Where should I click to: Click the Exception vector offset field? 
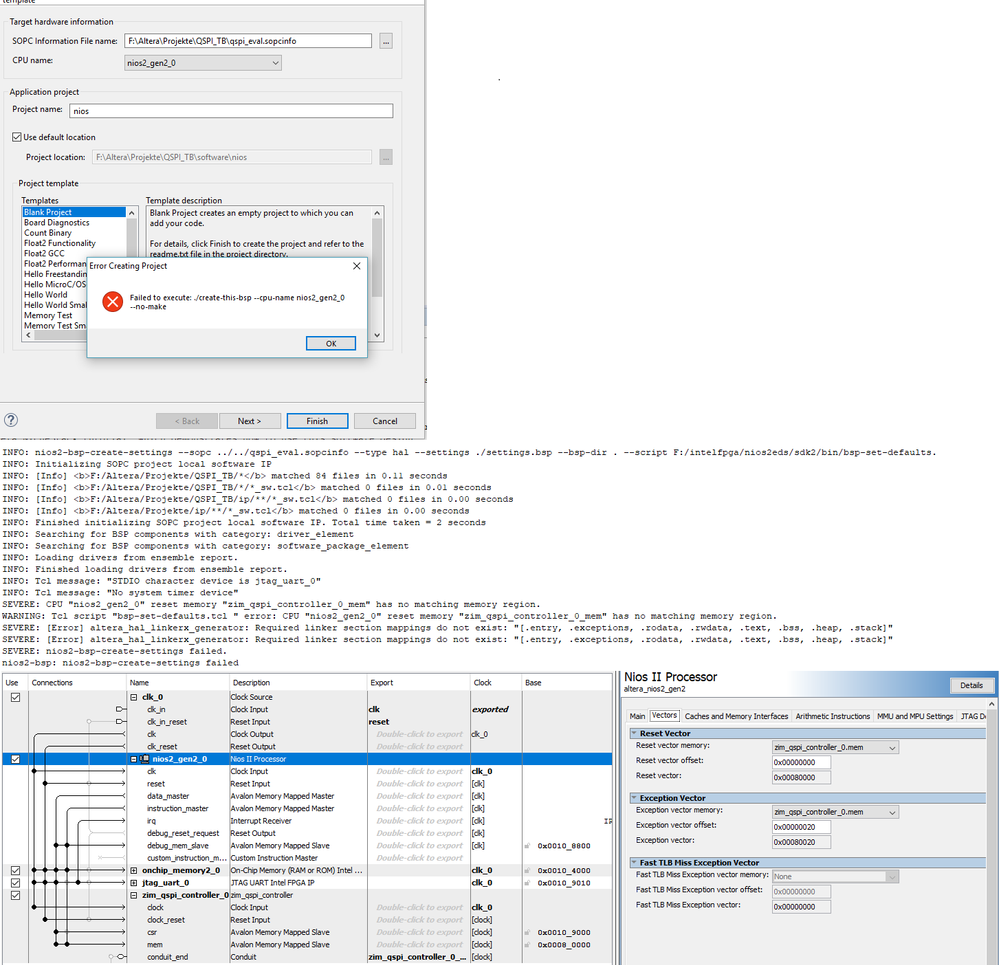pos(801,827)
